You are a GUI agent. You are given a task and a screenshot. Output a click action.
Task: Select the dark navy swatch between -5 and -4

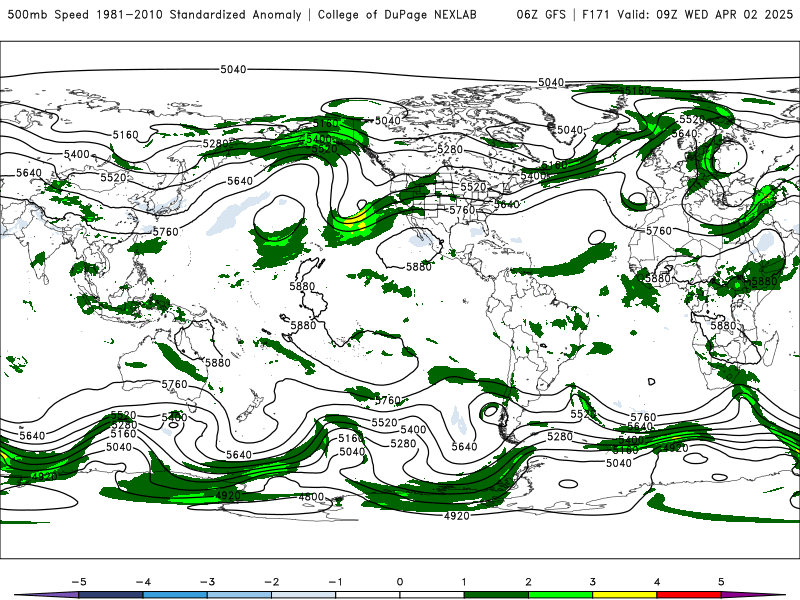point(111,595)
